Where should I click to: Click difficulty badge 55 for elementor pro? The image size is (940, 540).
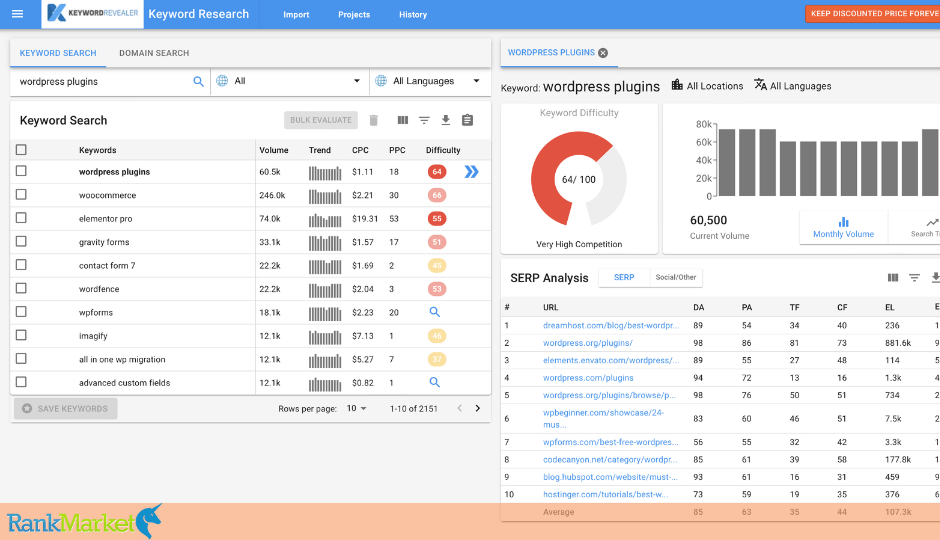[x=437, y=219]
